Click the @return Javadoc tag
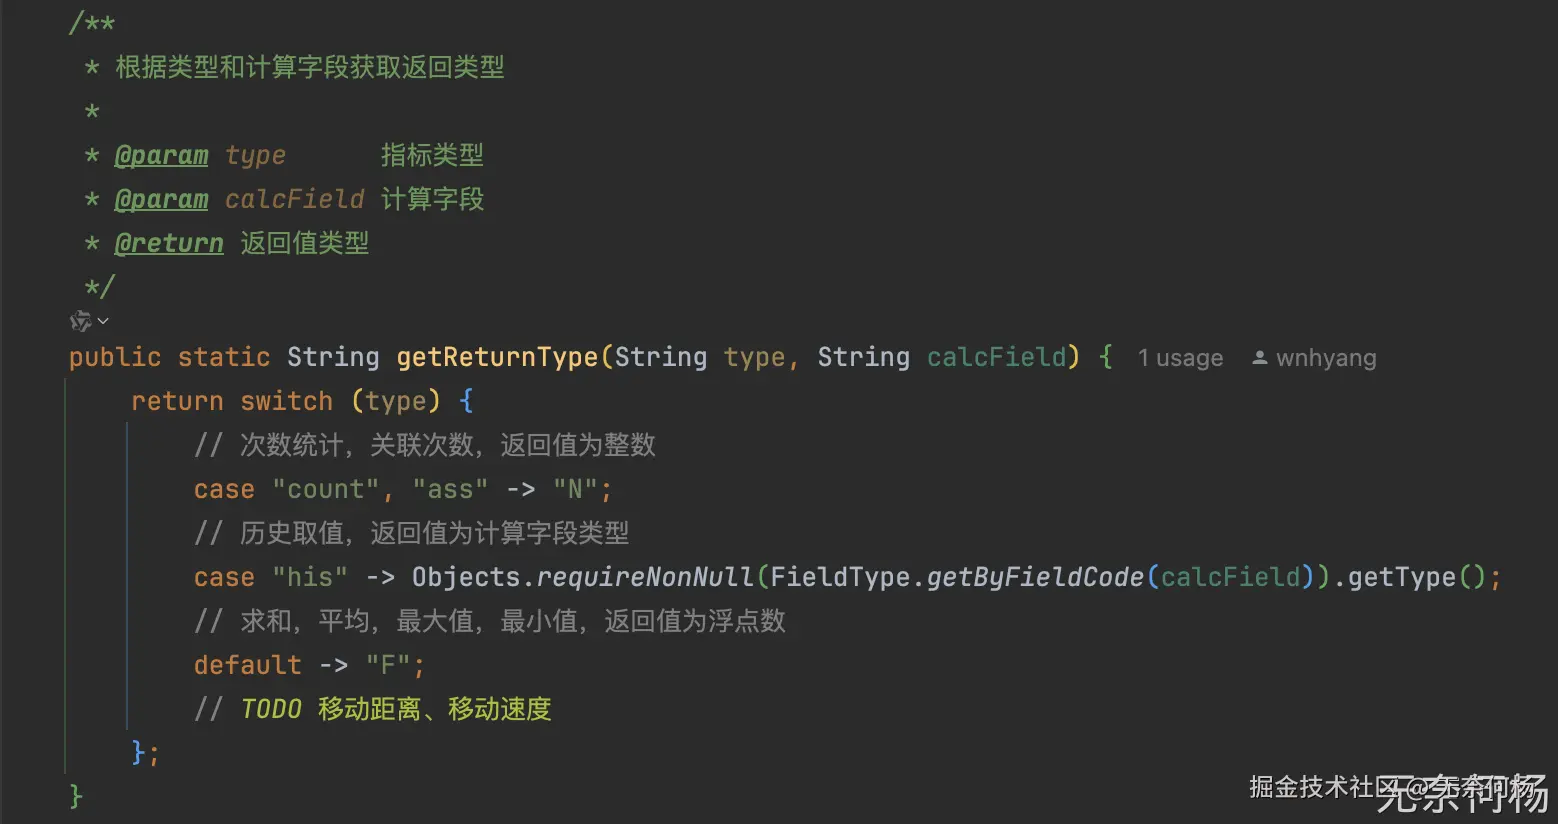Screen dimensions: 1558x824 169,244
